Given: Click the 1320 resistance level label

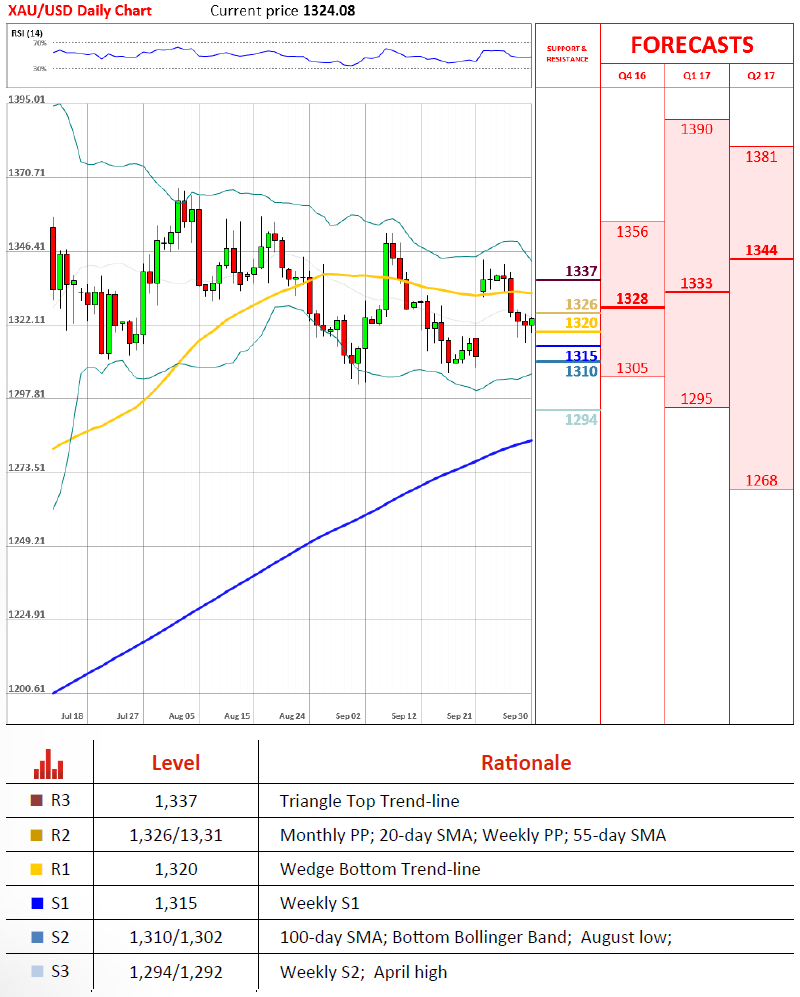Looking at the screenshot, I should (581, 323).
